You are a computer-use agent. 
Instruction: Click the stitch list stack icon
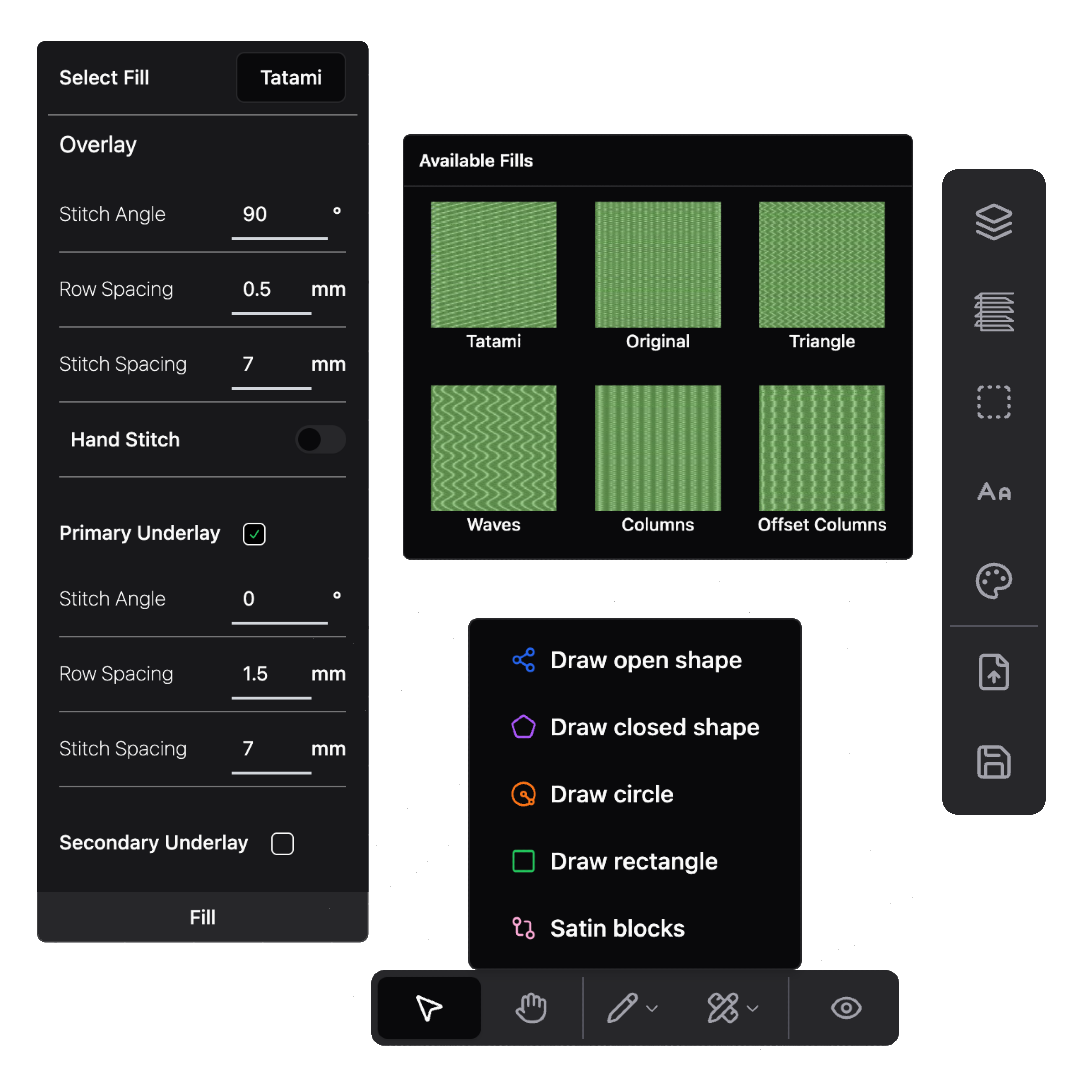[x=993, y=312]
